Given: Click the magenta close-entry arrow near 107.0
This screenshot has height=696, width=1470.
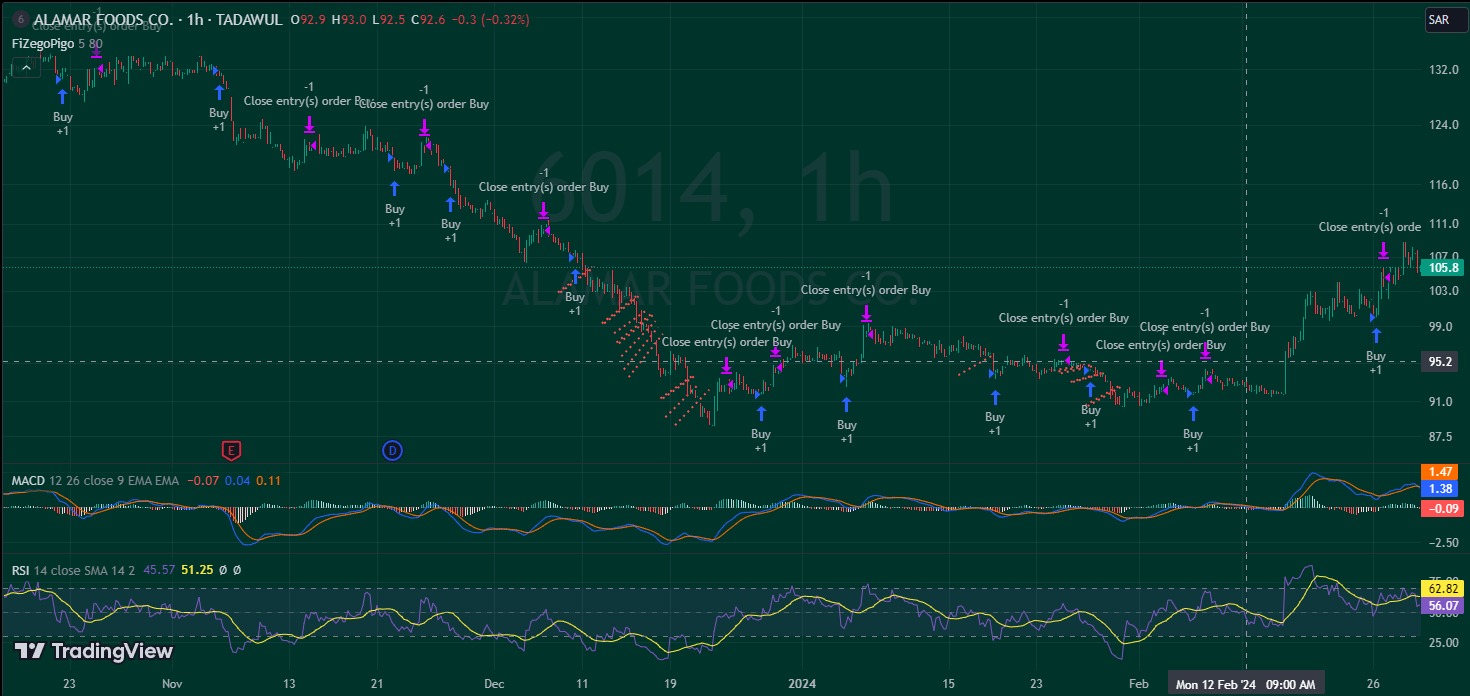Looking at the screenshot, I should pyautogui.click(x=1384, y=250).
